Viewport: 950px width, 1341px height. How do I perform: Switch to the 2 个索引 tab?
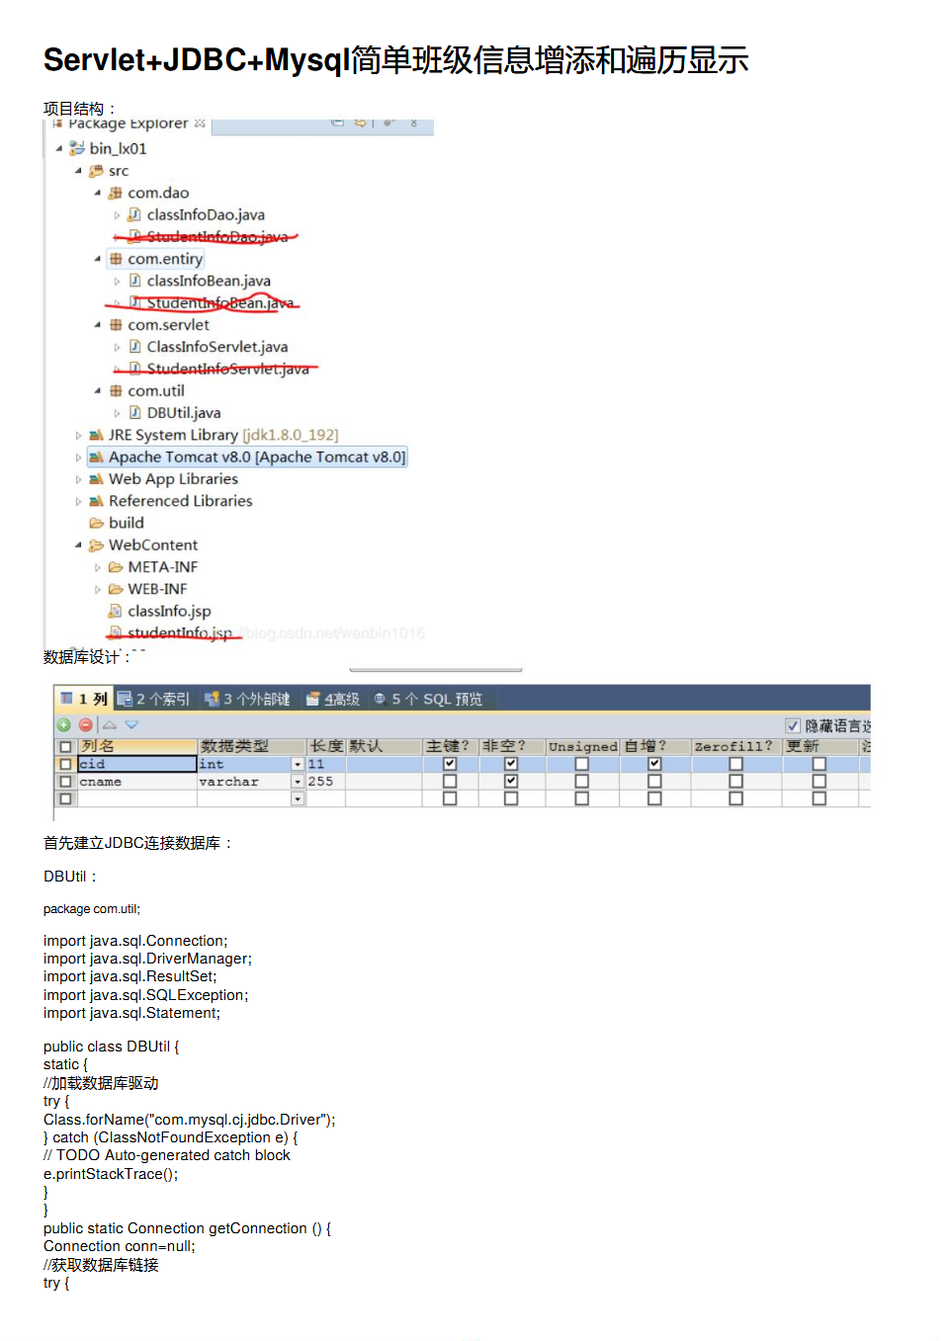154,699
